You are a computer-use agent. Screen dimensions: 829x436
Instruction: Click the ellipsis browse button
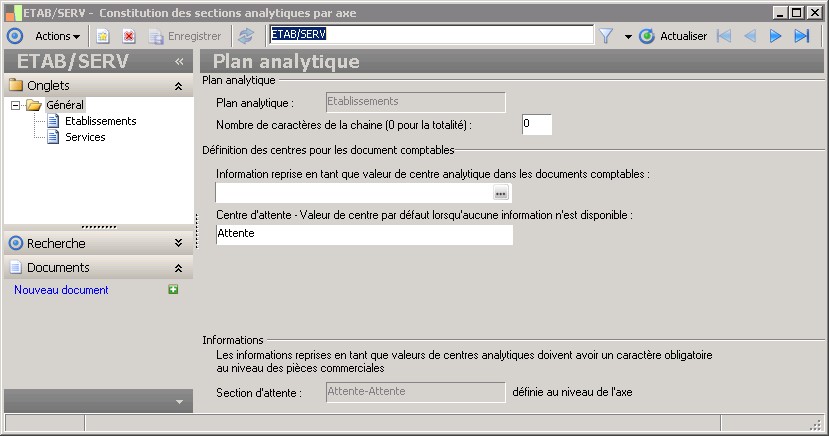click(x=501, y=193)
